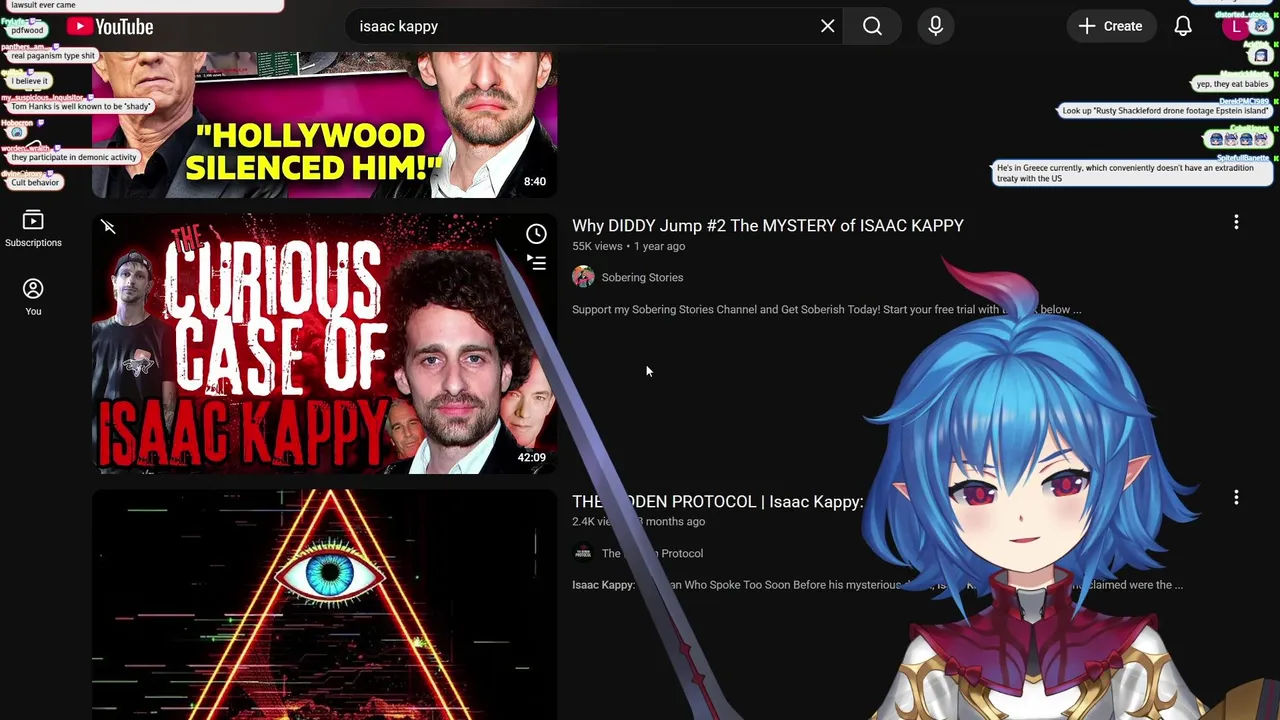1280x720 pixels.
Task: Open more options for Why DIDDY Jump video
Action: coord(1236,222)
